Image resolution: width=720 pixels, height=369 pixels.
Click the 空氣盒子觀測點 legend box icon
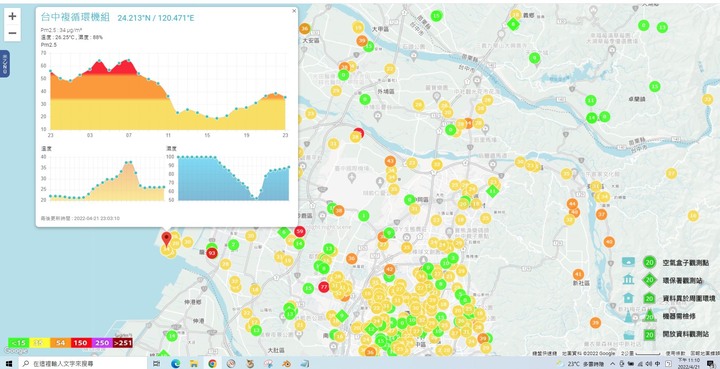(628, 262)
